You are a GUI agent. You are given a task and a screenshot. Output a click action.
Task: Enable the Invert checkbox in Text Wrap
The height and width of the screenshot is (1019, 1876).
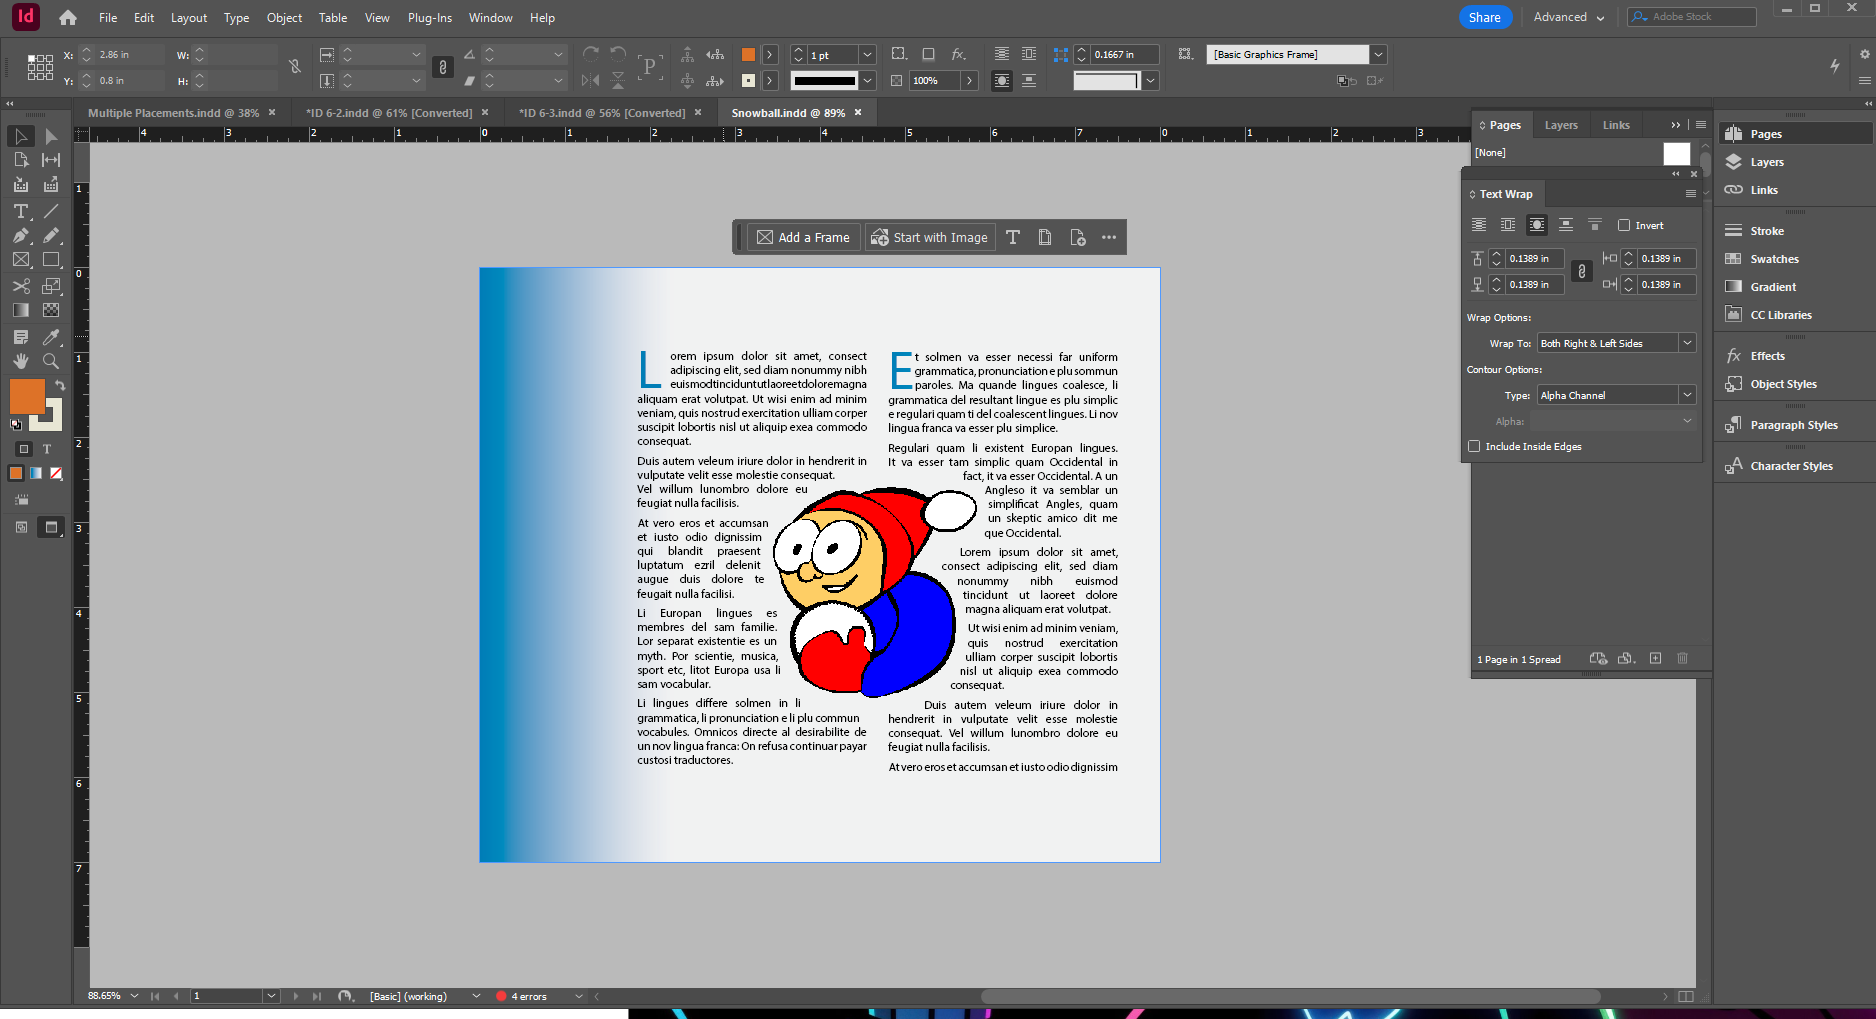click(x=1624, y=226)
